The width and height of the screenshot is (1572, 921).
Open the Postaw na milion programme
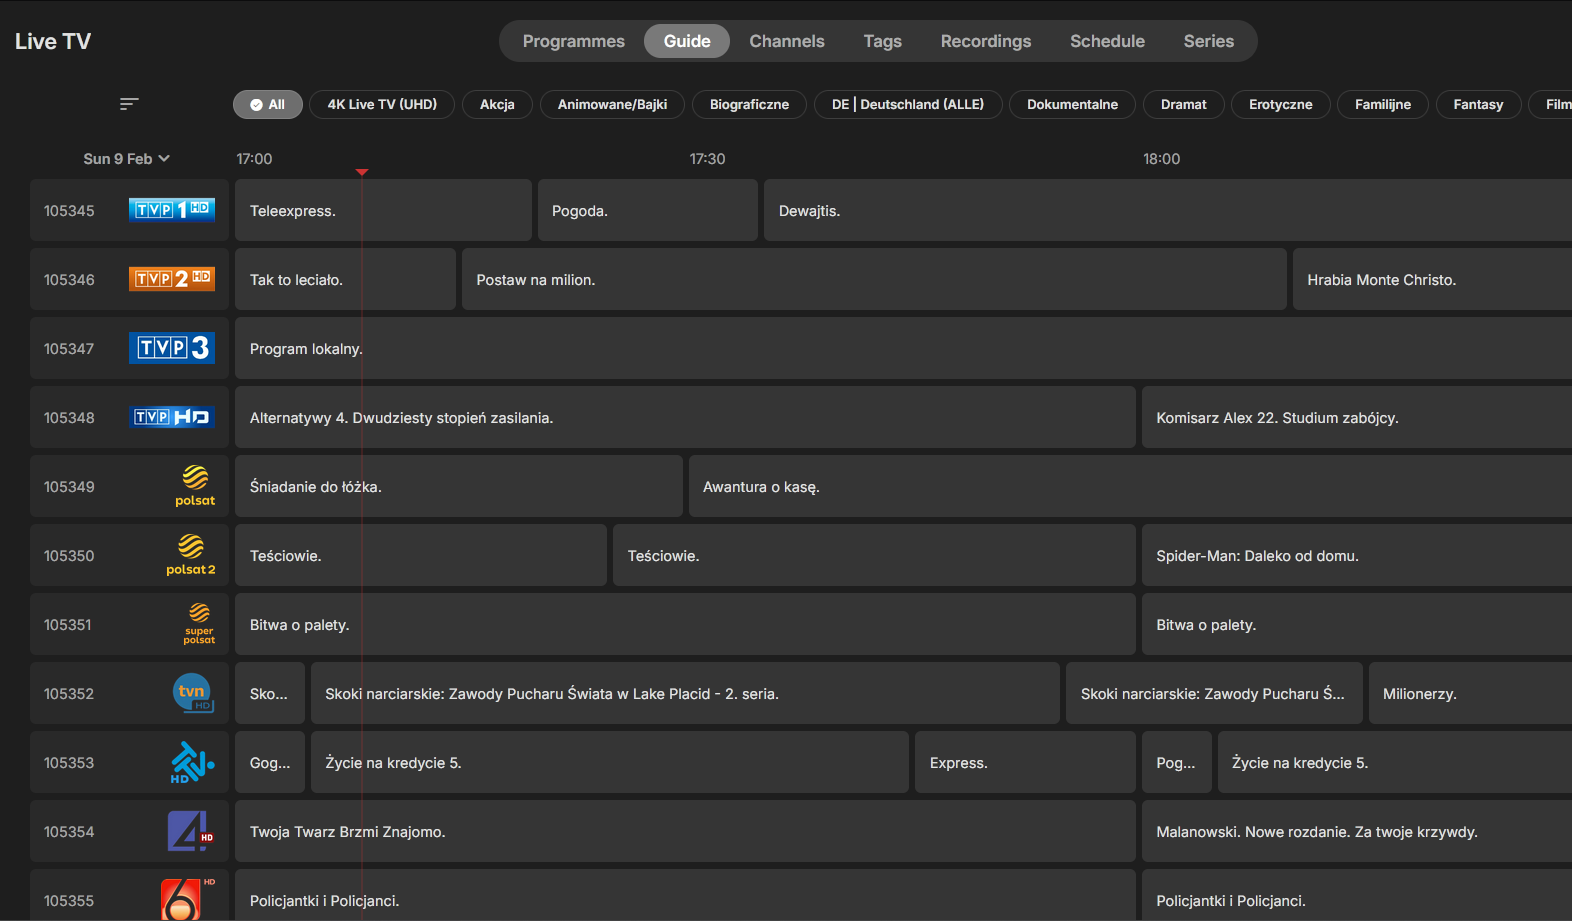873,280
